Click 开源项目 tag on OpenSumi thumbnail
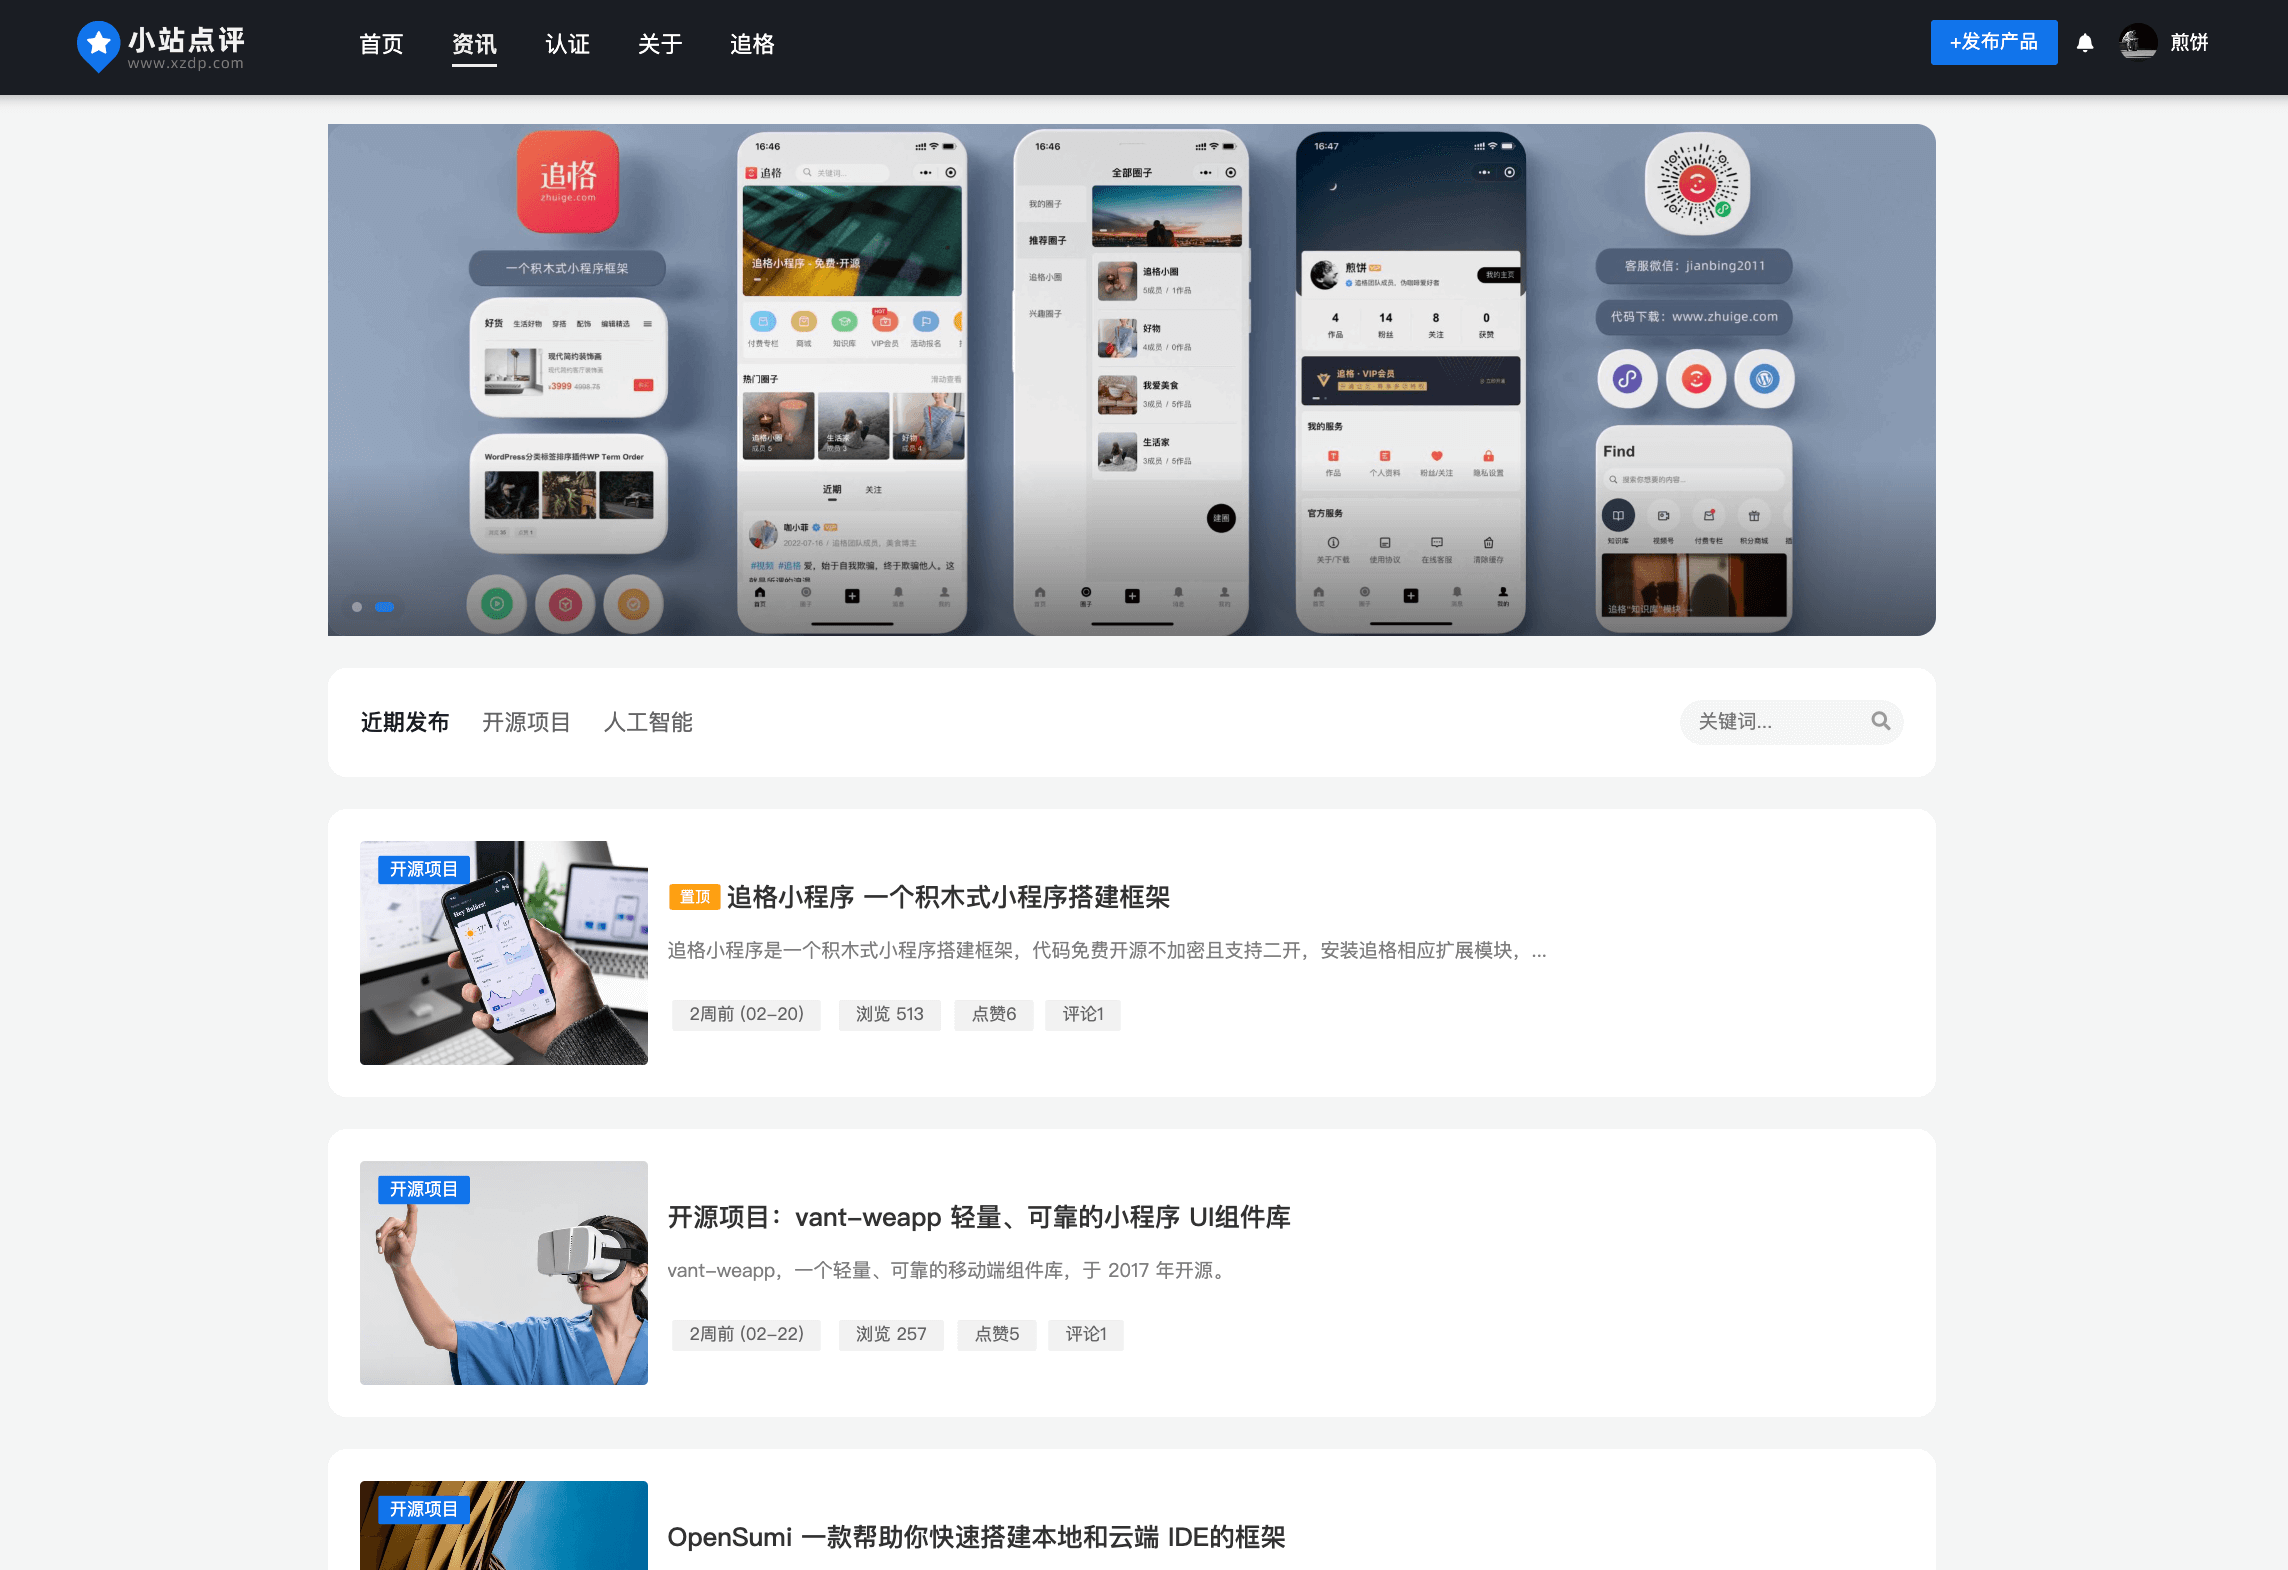Viewport: 2288px width, 1570px height. (x=424, y=1509)
